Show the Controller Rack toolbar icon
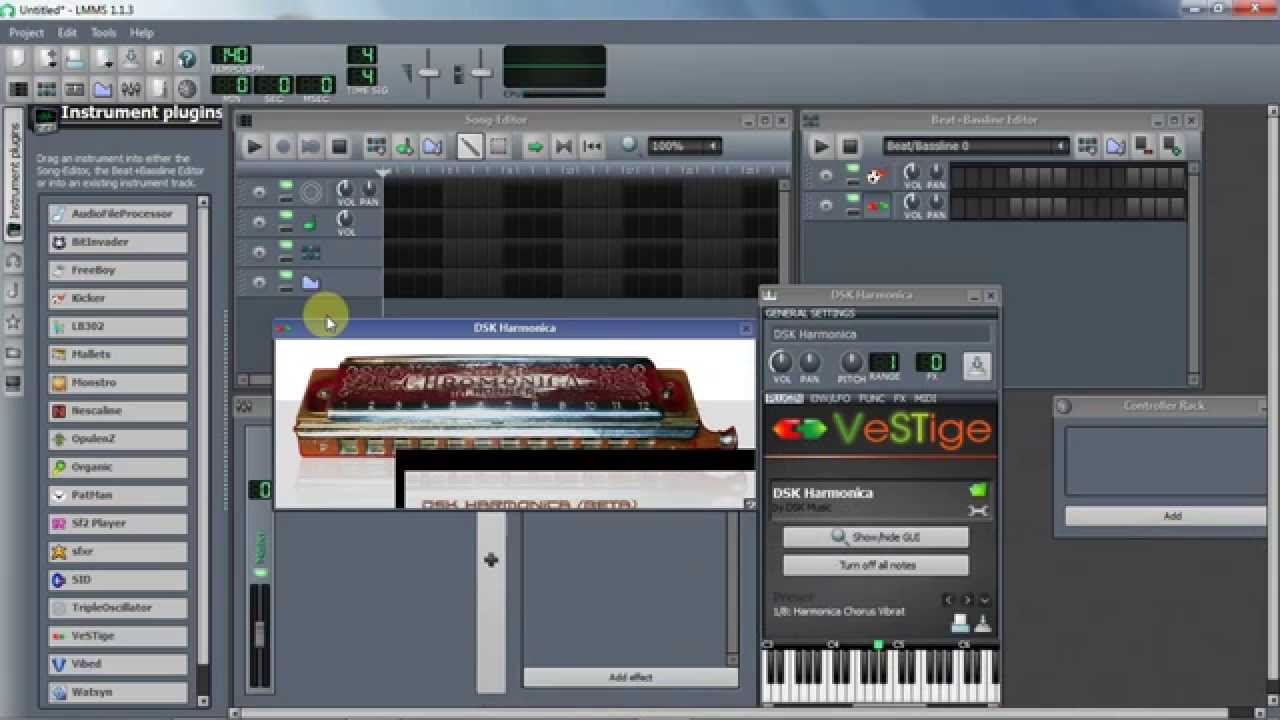 point(186,89)
